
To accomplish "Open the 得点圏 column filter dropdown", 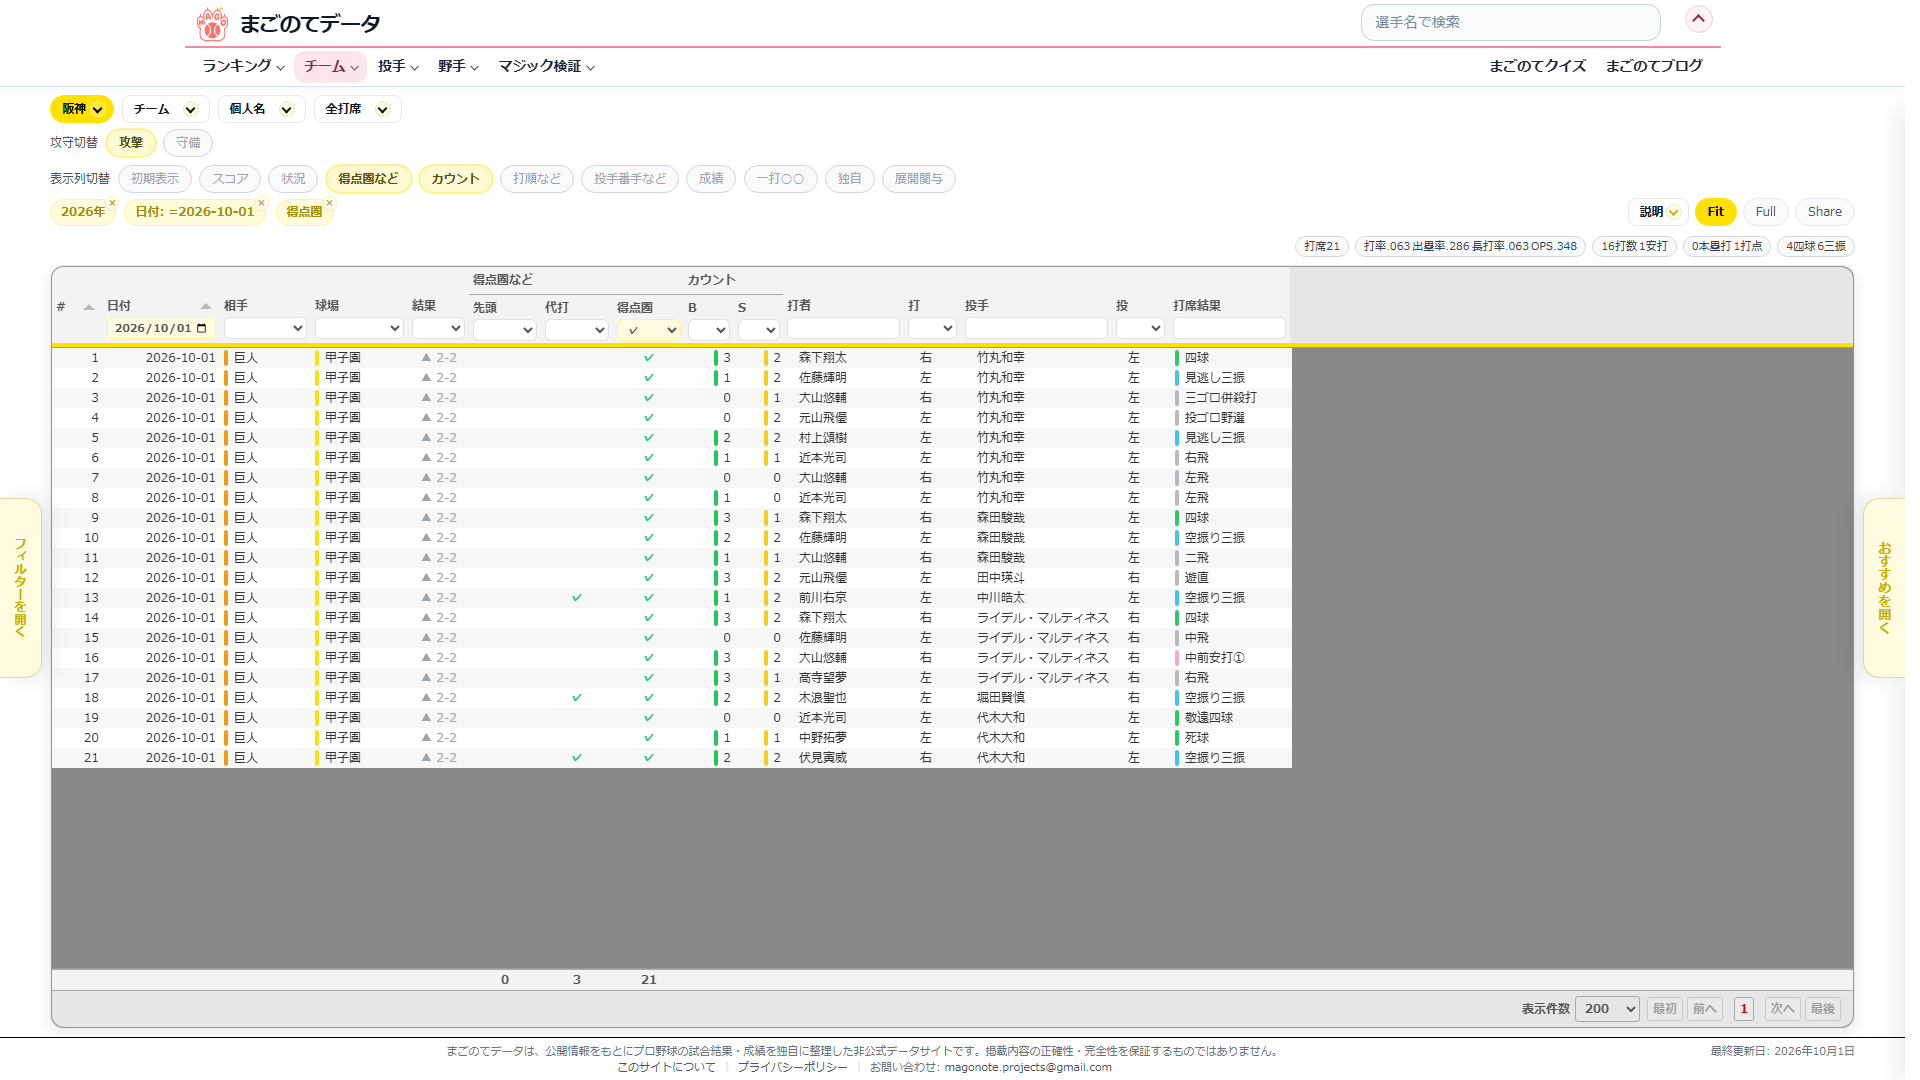I will click(x=649, y=330).
